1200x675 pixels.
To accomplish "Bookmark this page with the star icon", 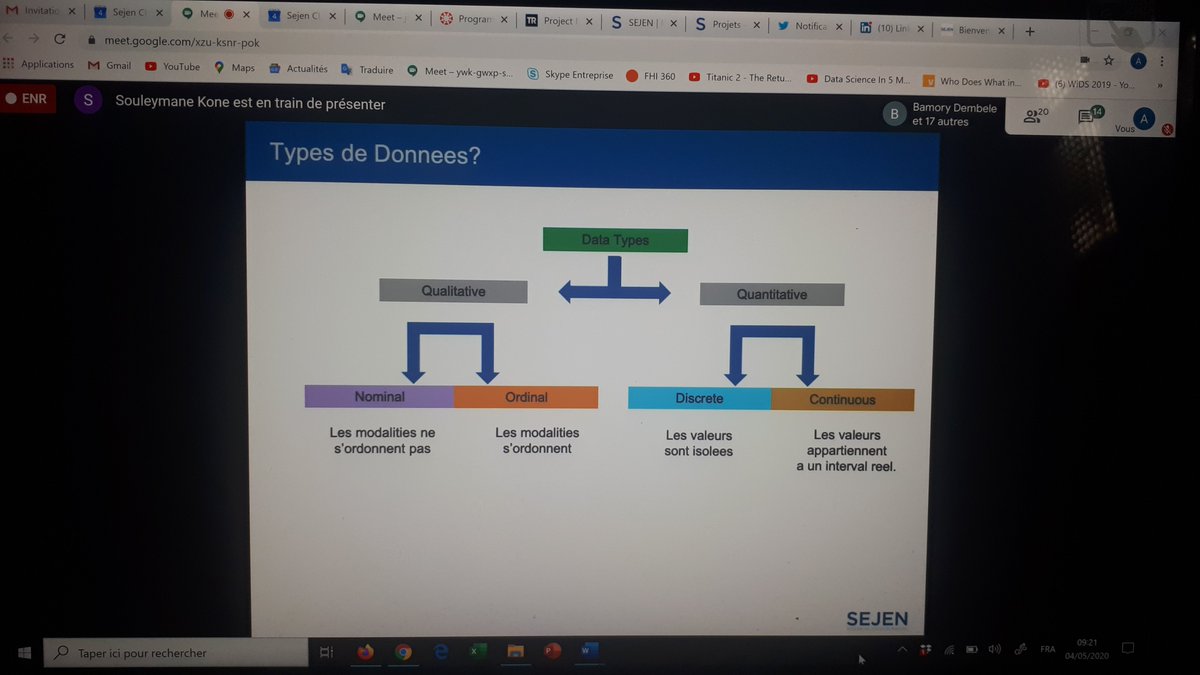I will point(1108,61).
